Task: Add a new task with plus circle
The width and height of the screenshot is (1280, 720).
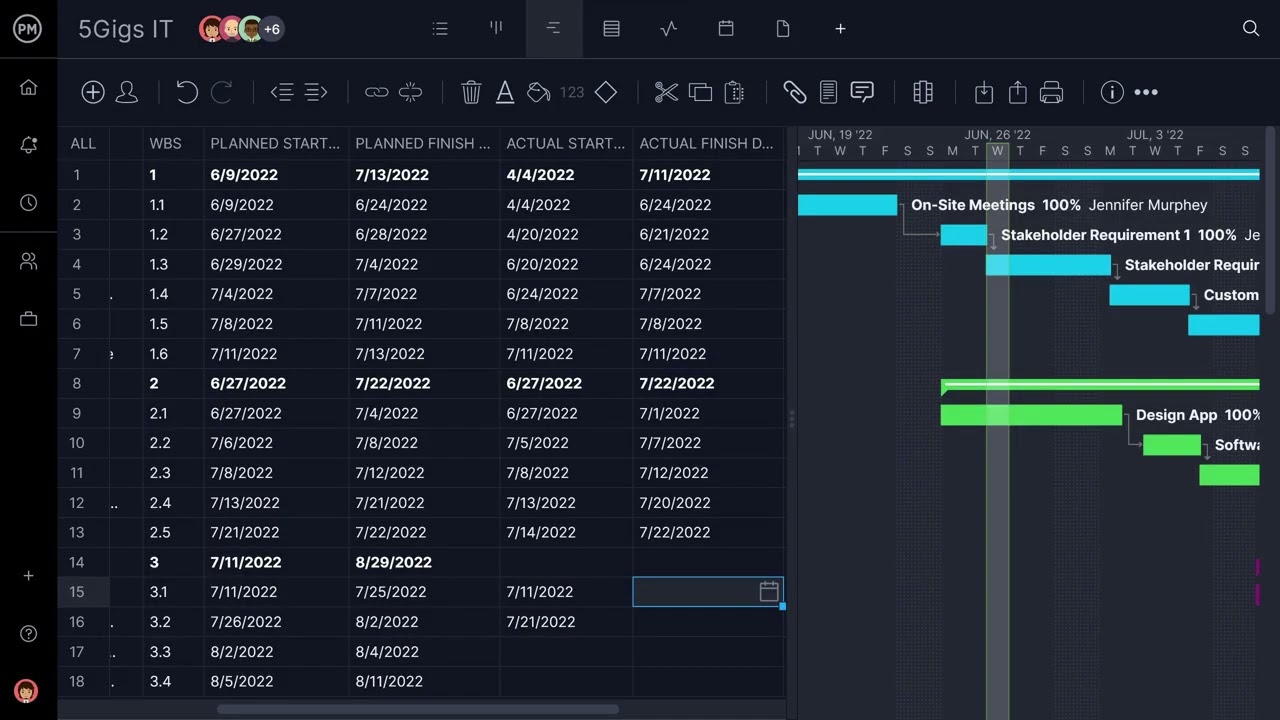Action: [93, 92]
